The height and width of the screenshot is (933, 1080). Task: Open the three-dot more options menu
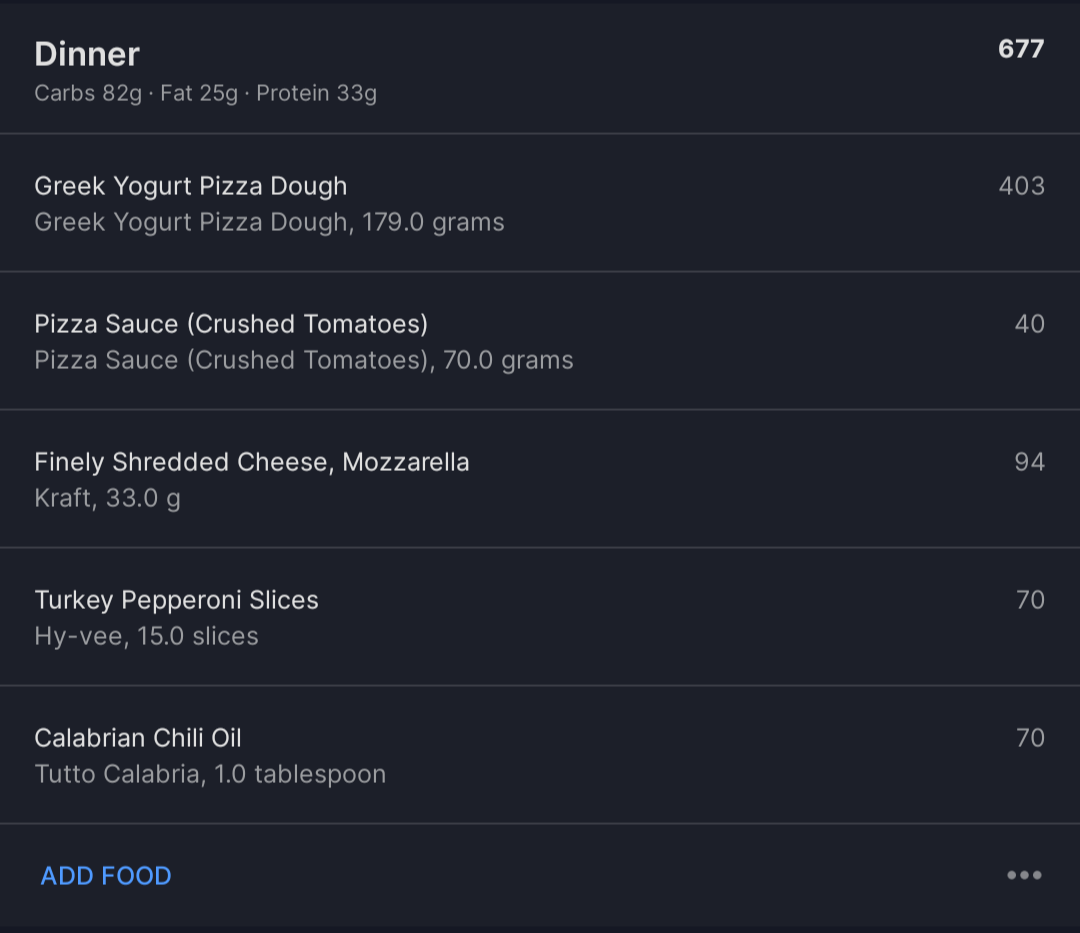1024,876
